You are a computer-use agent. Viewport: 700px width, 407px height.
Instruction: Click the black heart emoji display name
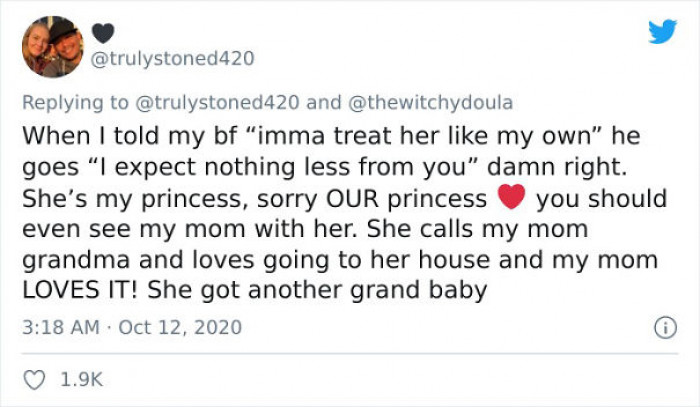103,32
